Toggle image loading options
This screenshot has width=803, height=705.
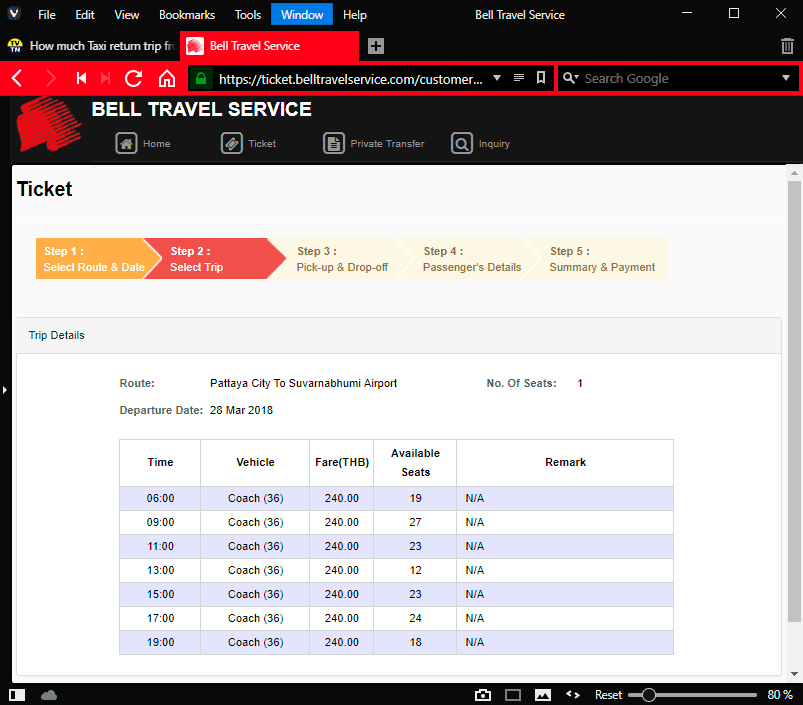click(543, 695)
